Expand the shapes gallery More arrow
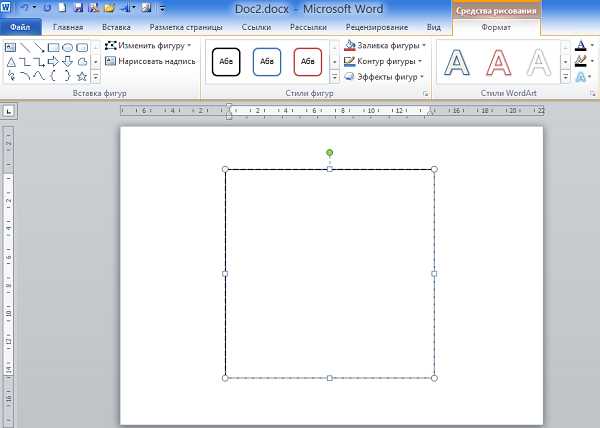The image size is (600, 428). click(96, 77)
